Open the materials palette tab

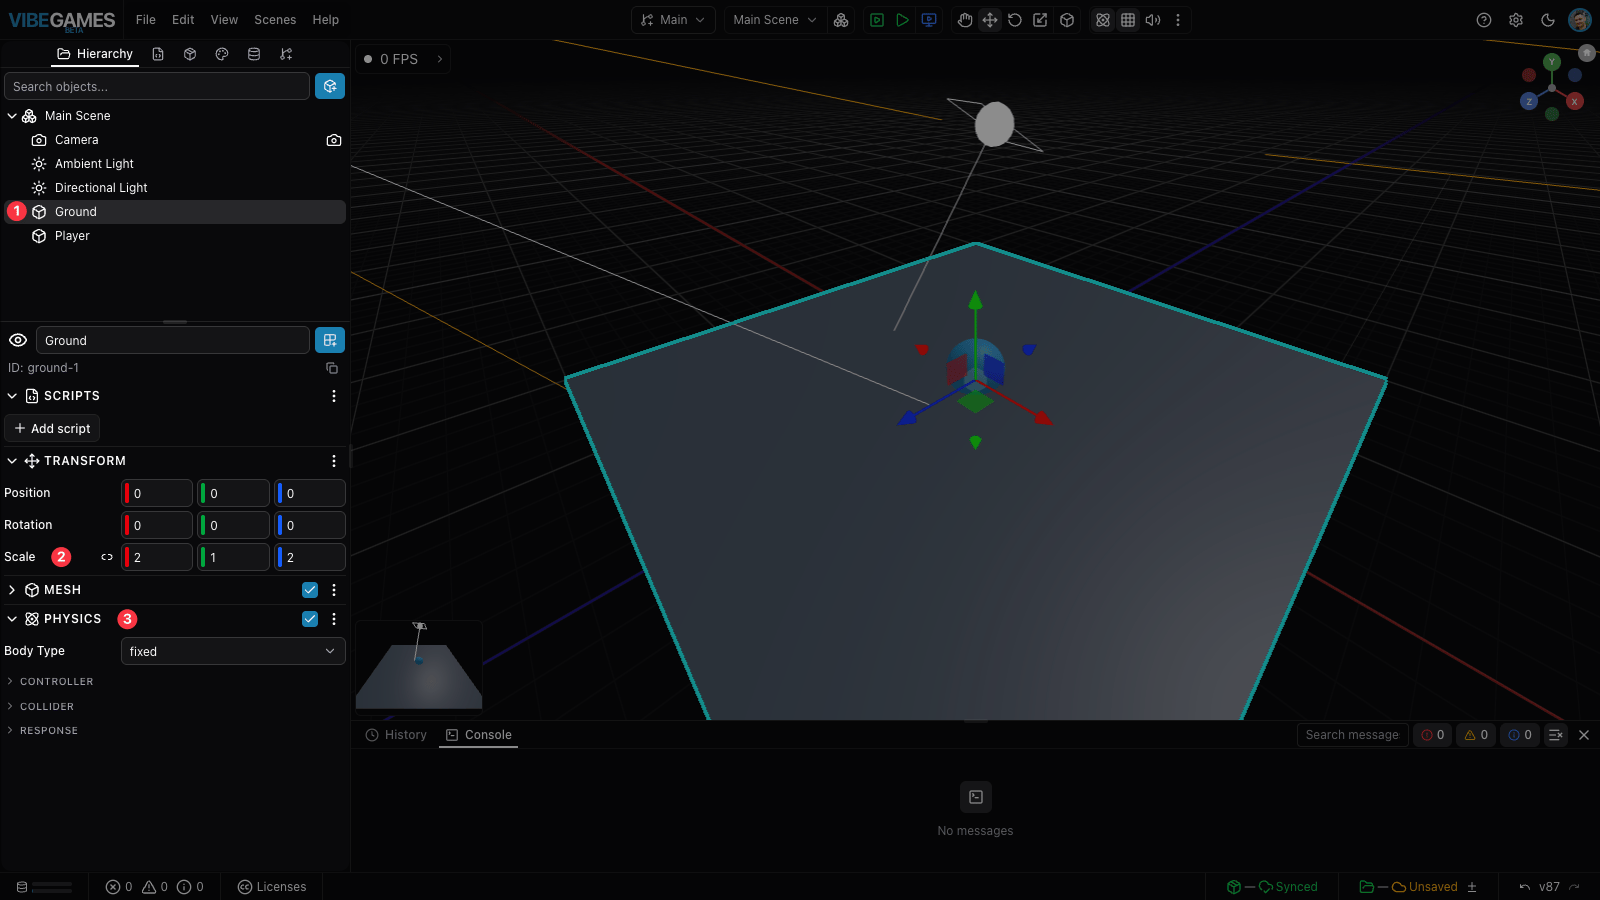click(x=222, y=54)
